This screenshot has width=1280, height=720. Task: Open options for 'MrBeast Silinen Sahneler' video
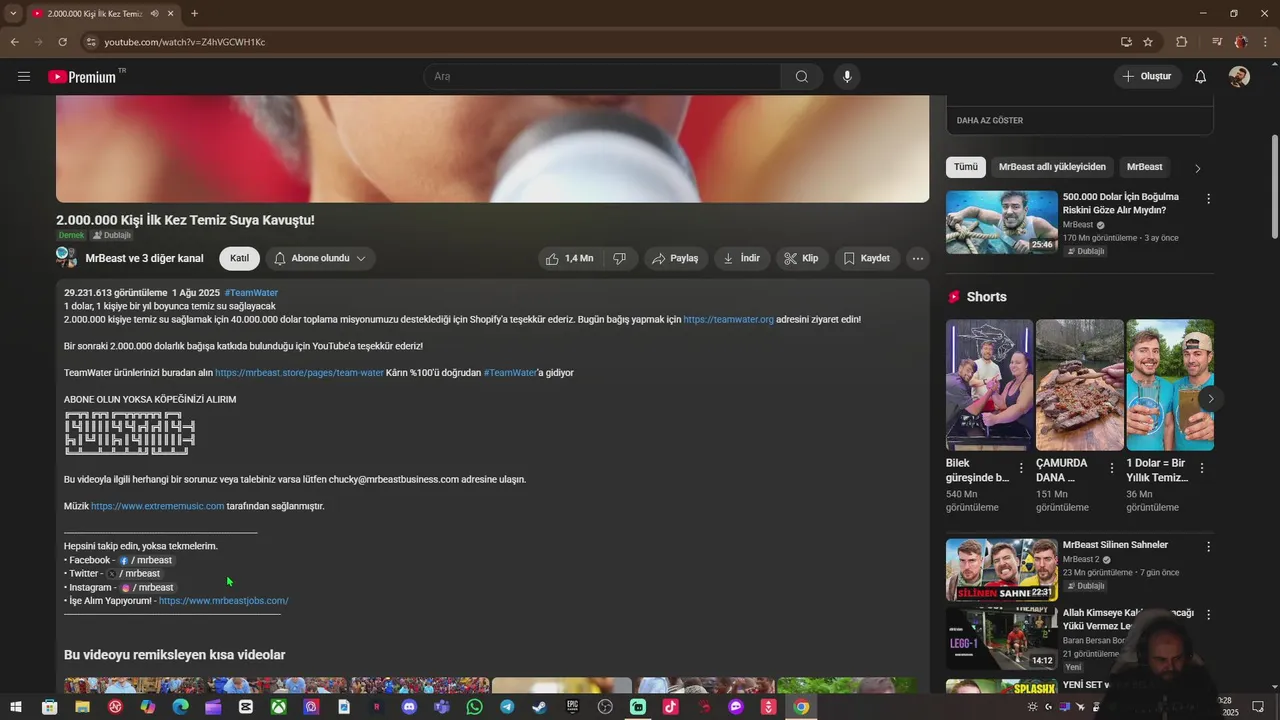(x=1208, y=547)
